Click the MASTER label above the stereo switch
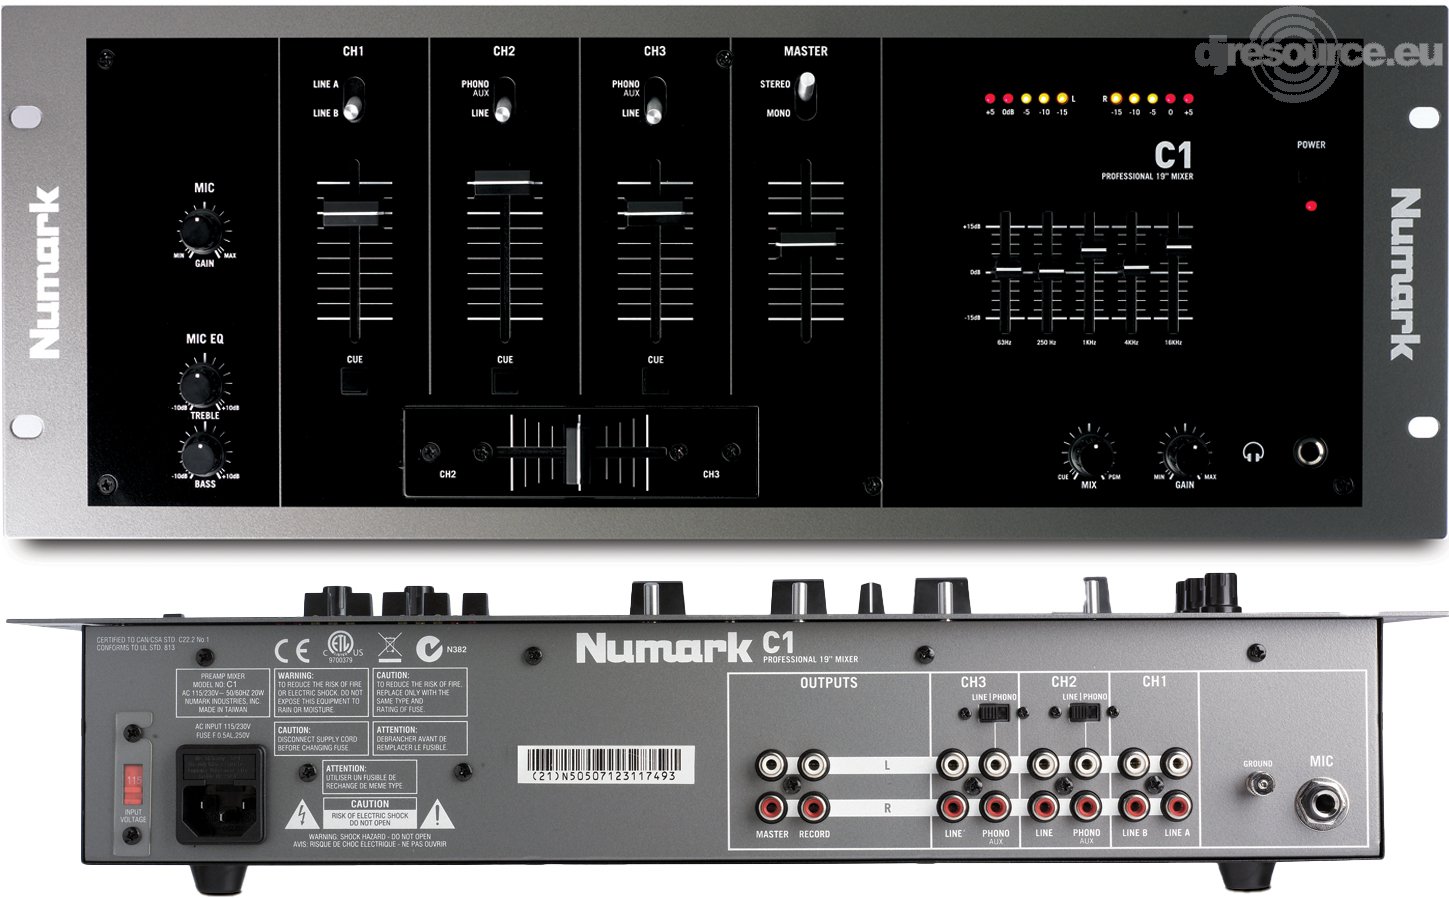Viewport: 1449px width, 898px height. 805,51
